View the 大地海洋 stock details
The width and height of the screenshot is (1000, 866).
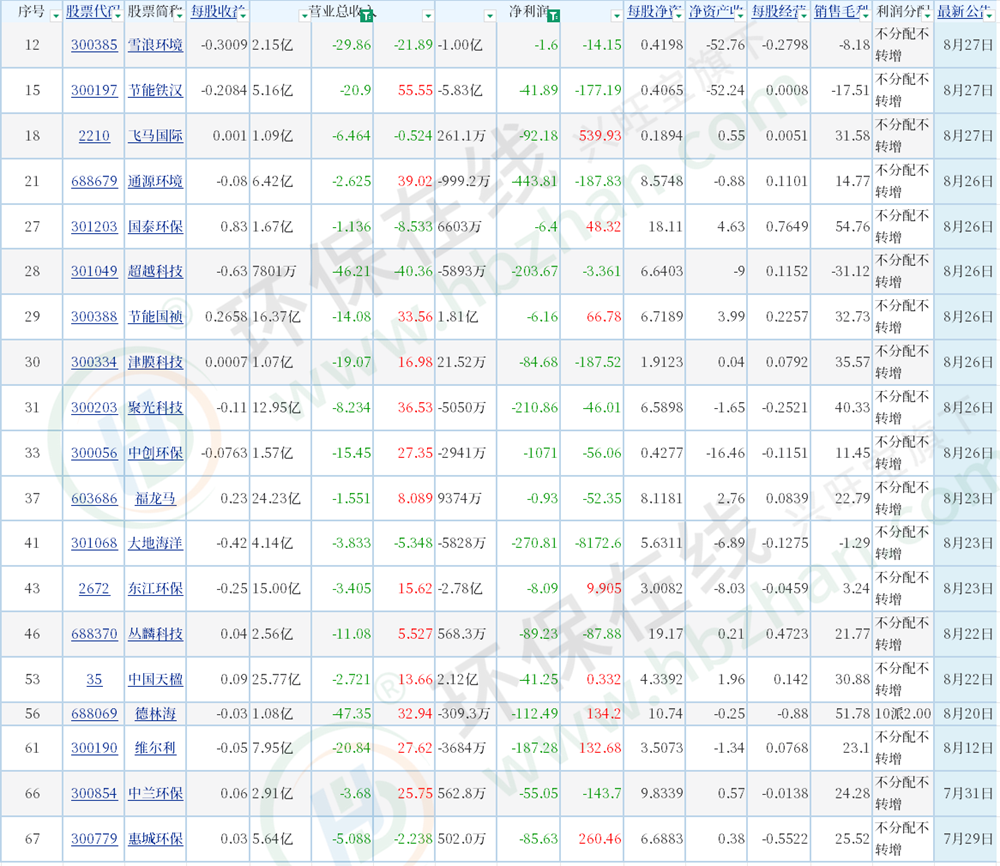[155, 544]
